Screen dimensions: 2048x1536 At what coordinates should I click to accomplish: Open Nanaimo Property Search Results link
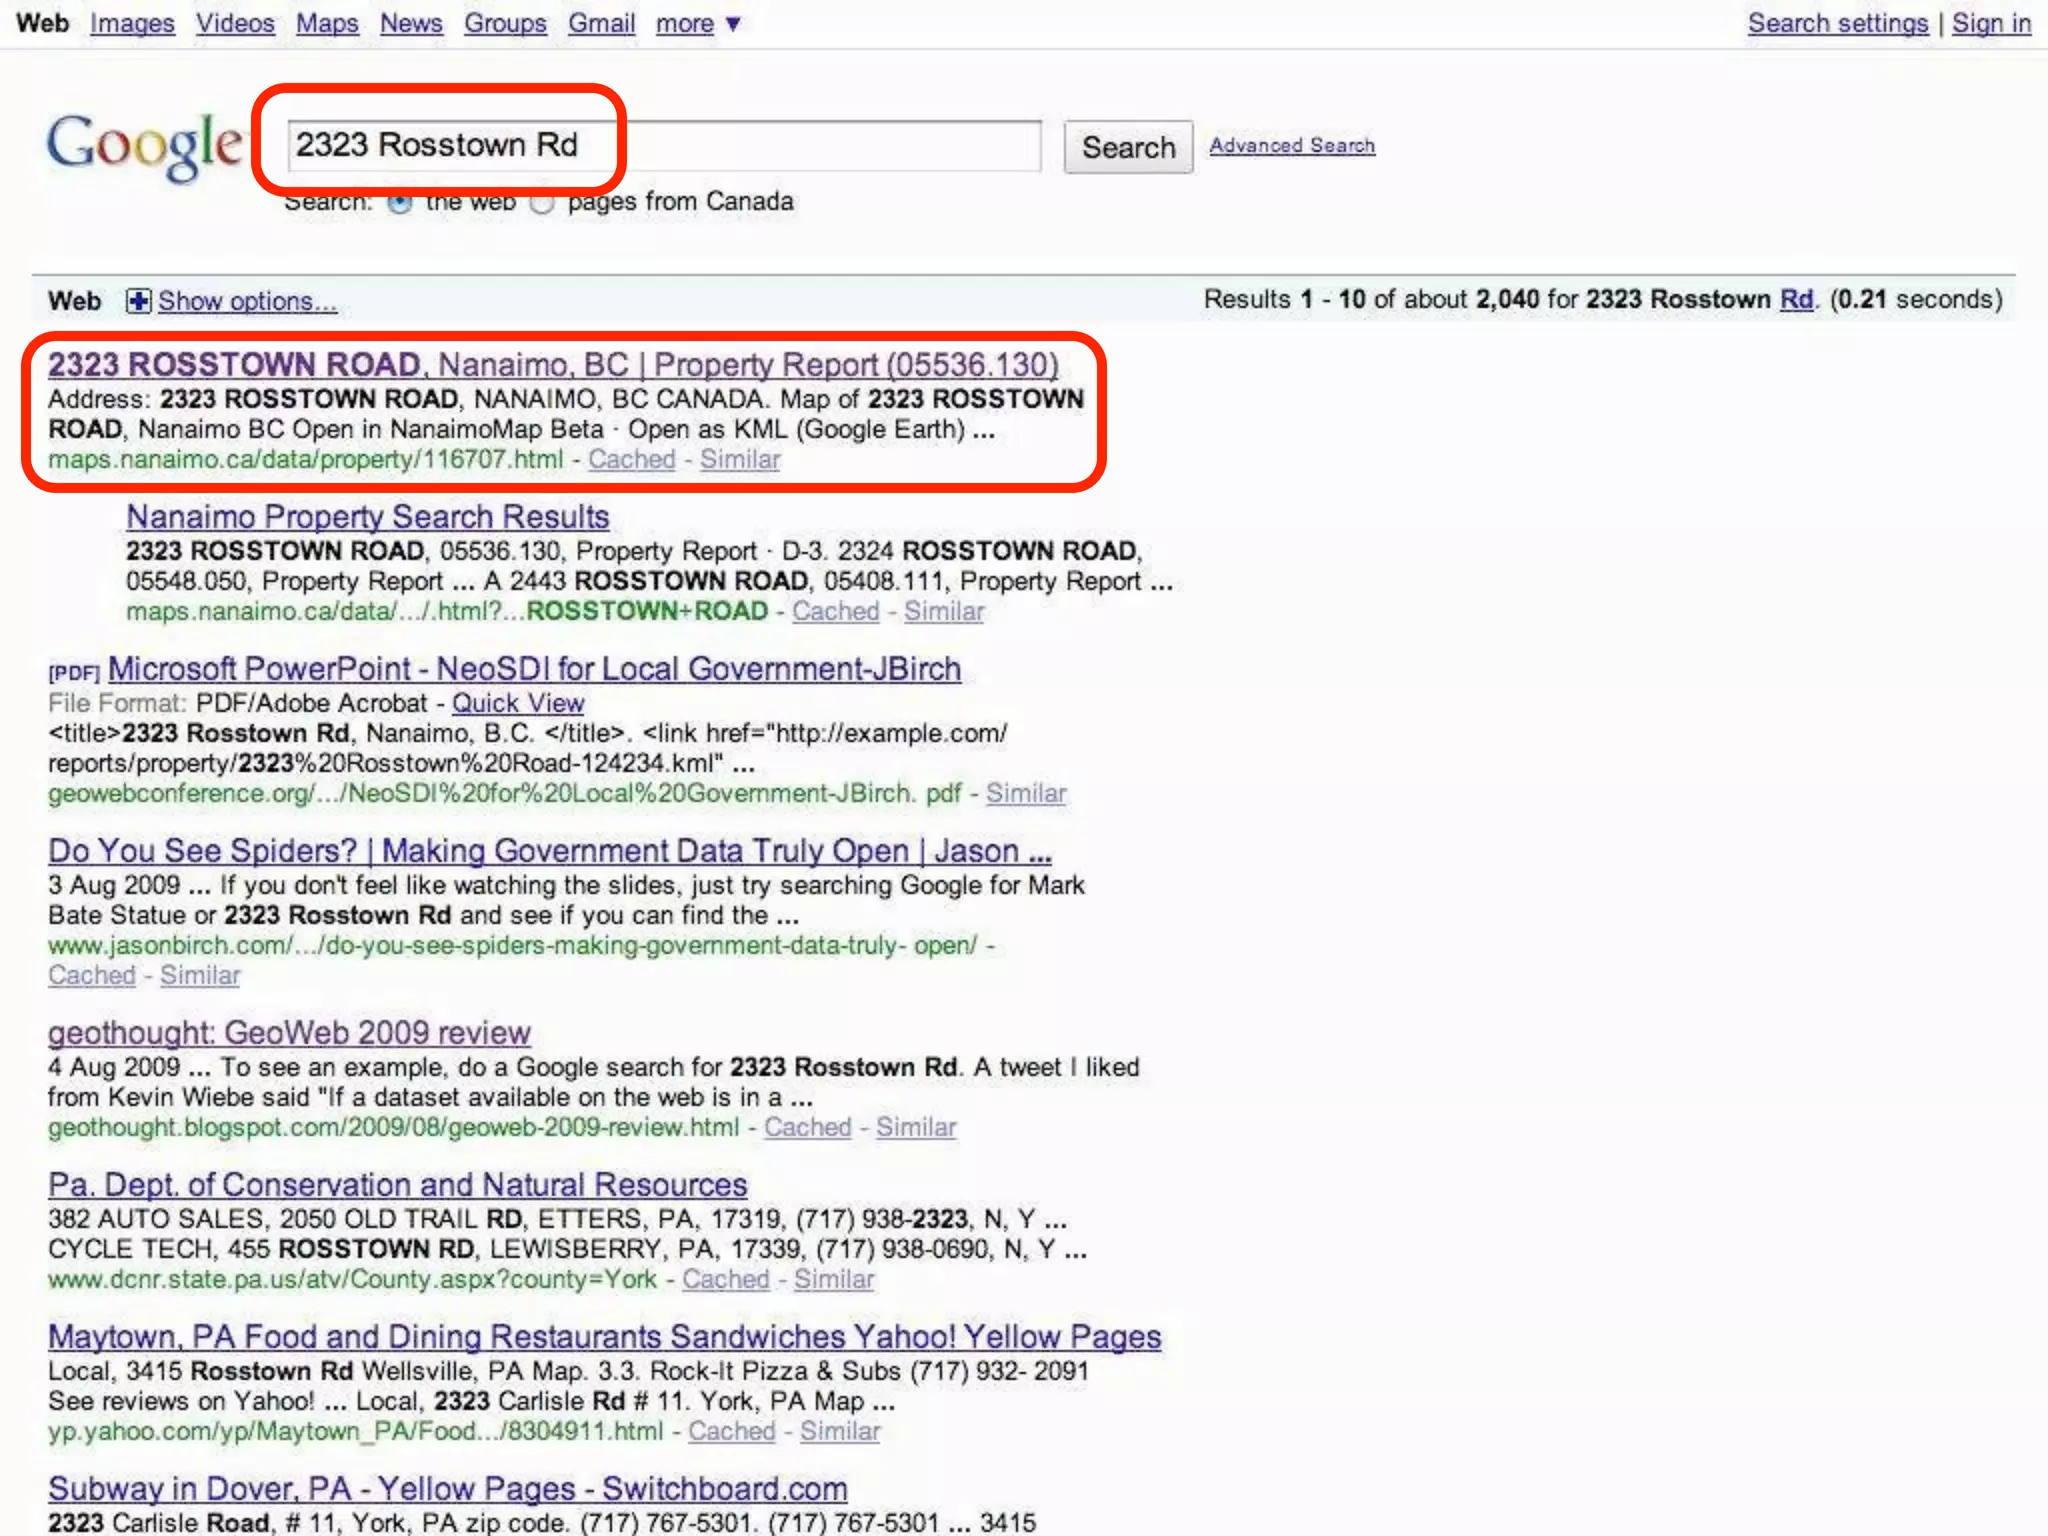367,517
